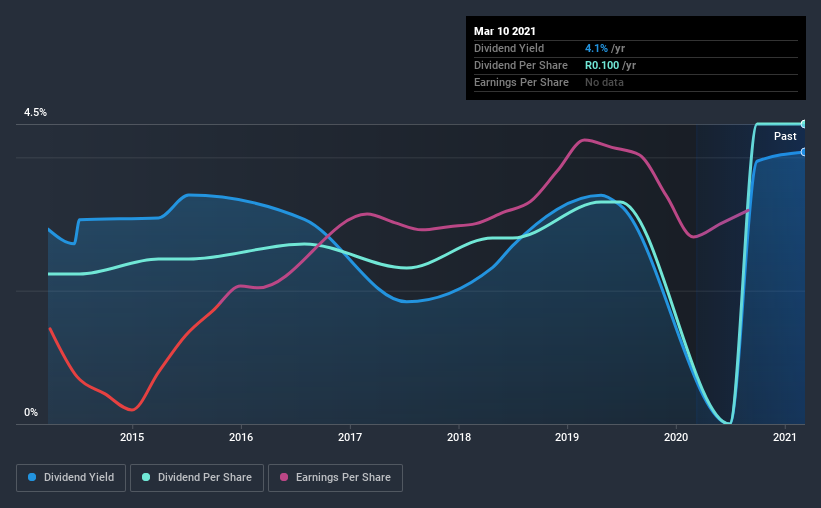Click the 2021 x-axis label
The height and width of the screenshot is (508, 821).
pos(785,437)
